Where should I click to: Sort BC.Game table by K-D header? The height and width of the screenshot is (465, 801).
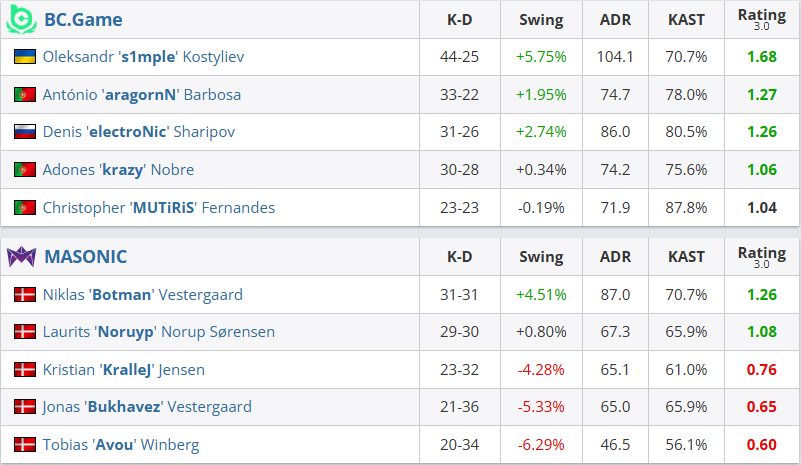point(460,19)
